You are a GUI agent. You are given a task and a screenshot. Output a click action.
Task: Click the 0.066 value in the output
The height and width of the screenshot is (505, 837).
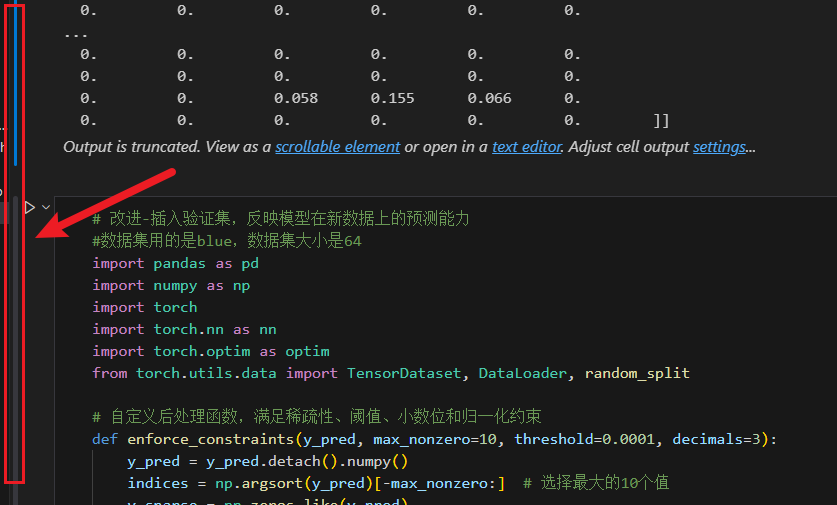(x=489, y=98)
